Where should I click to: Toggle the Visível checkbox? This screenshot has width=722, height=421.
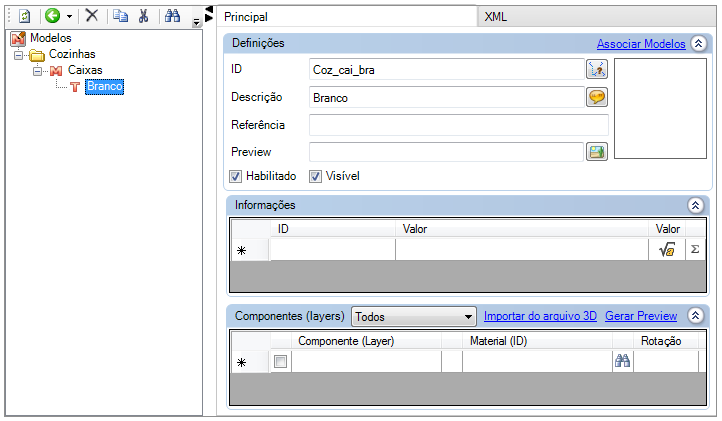(315, 176)
